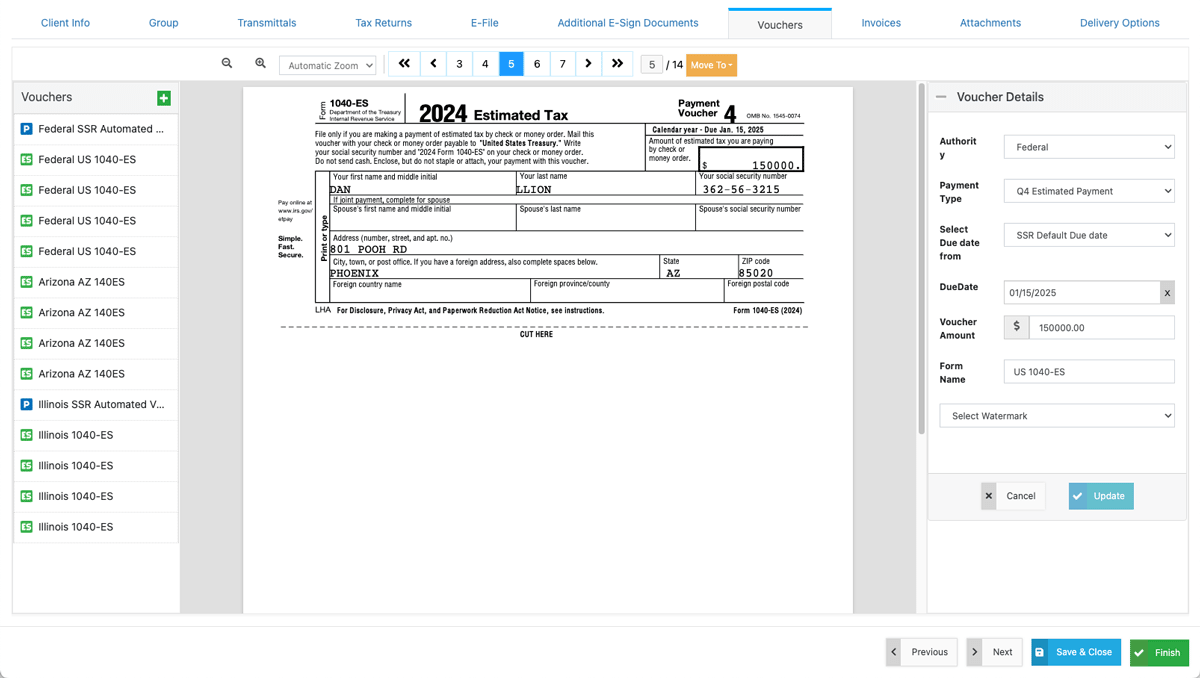Image resolution: width=1200 pixels, height=678 pixels.
Task: Open the Authority dropdown showing Federal
Action: coord(1088,147)
